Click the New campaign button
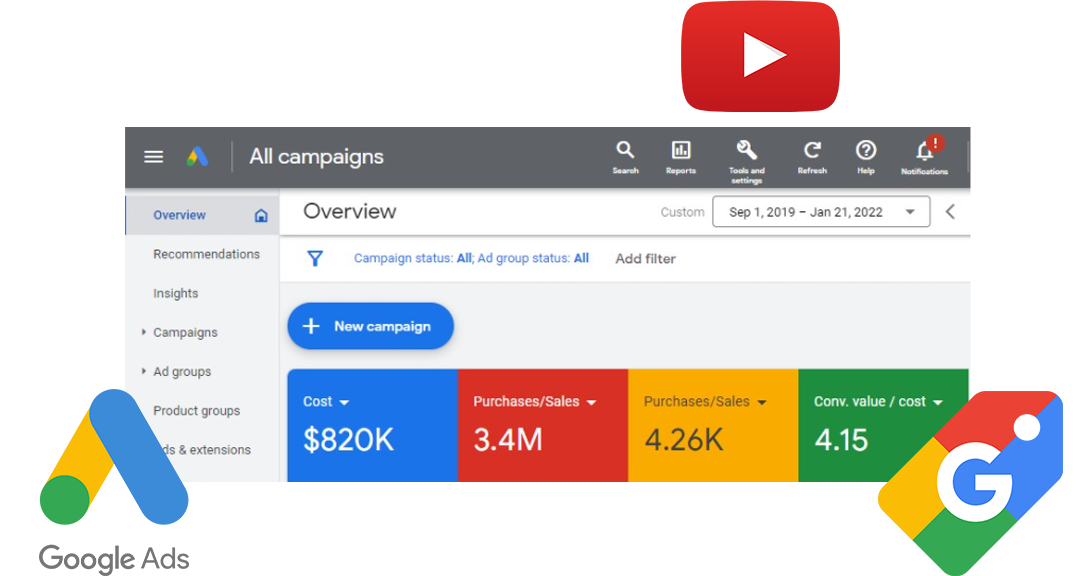Screen dimensions: 1080x576 pyautogui.click(x=371, y=326)
